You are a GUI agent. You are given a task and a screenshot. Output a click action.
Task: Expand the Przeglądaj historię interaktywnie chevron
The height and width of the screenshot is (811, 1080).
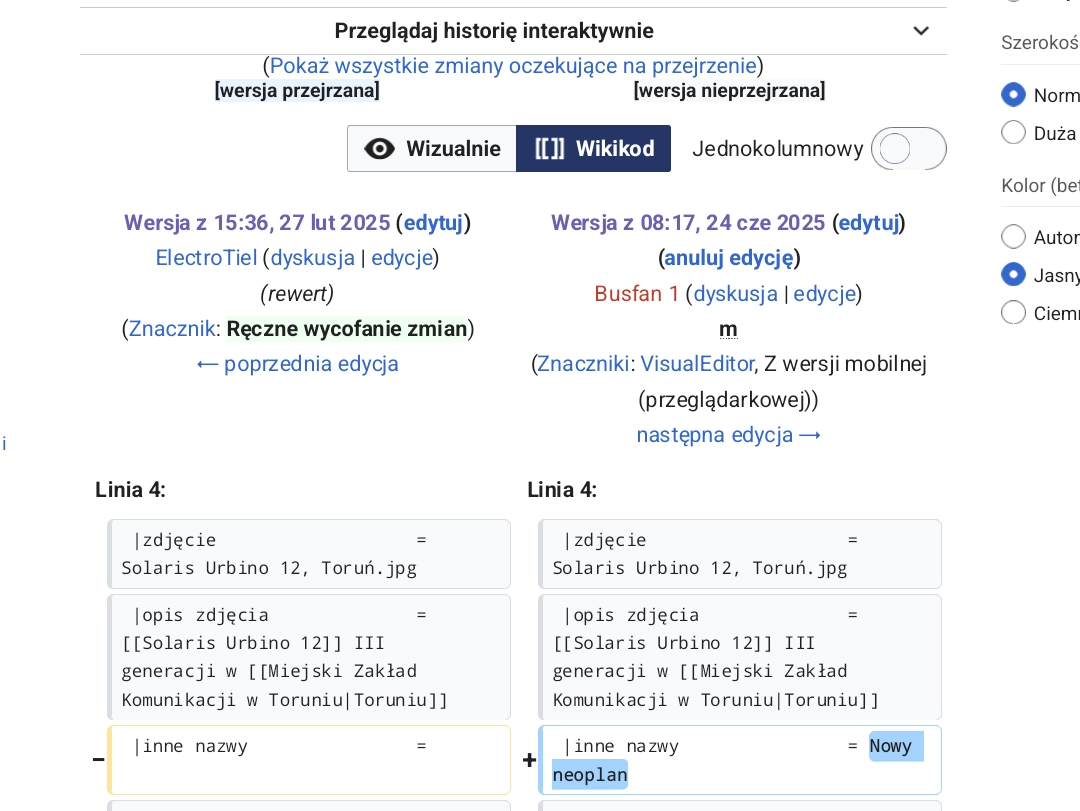click(921, 31)
